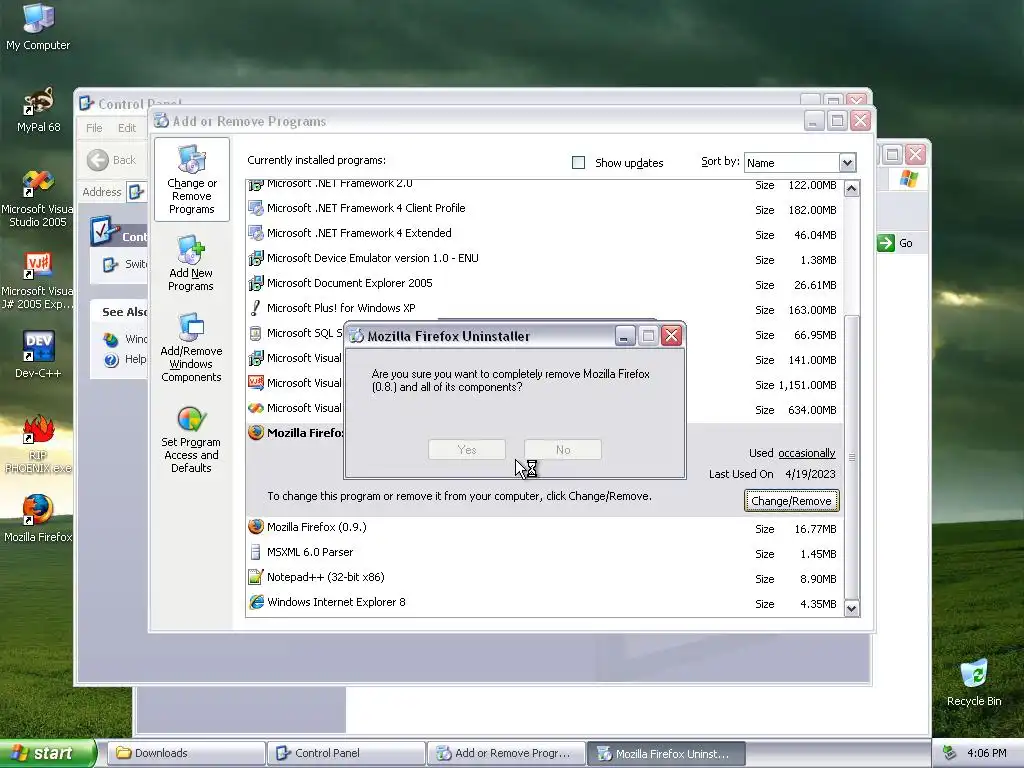The width and height of the screenshot is (1024, 768).
Task: Click the green Go arrow icon
Action: (x=886, y=243)
